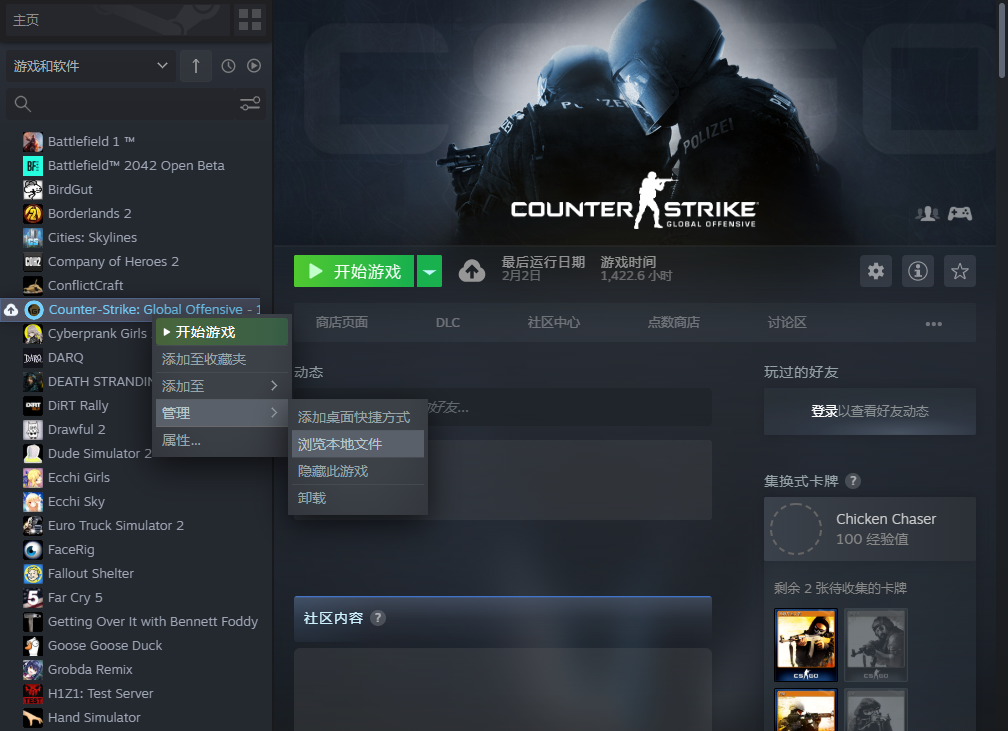Select ConflictCraft in the game list
This screenshot has height=731, width=1008.
click(86, 285)
